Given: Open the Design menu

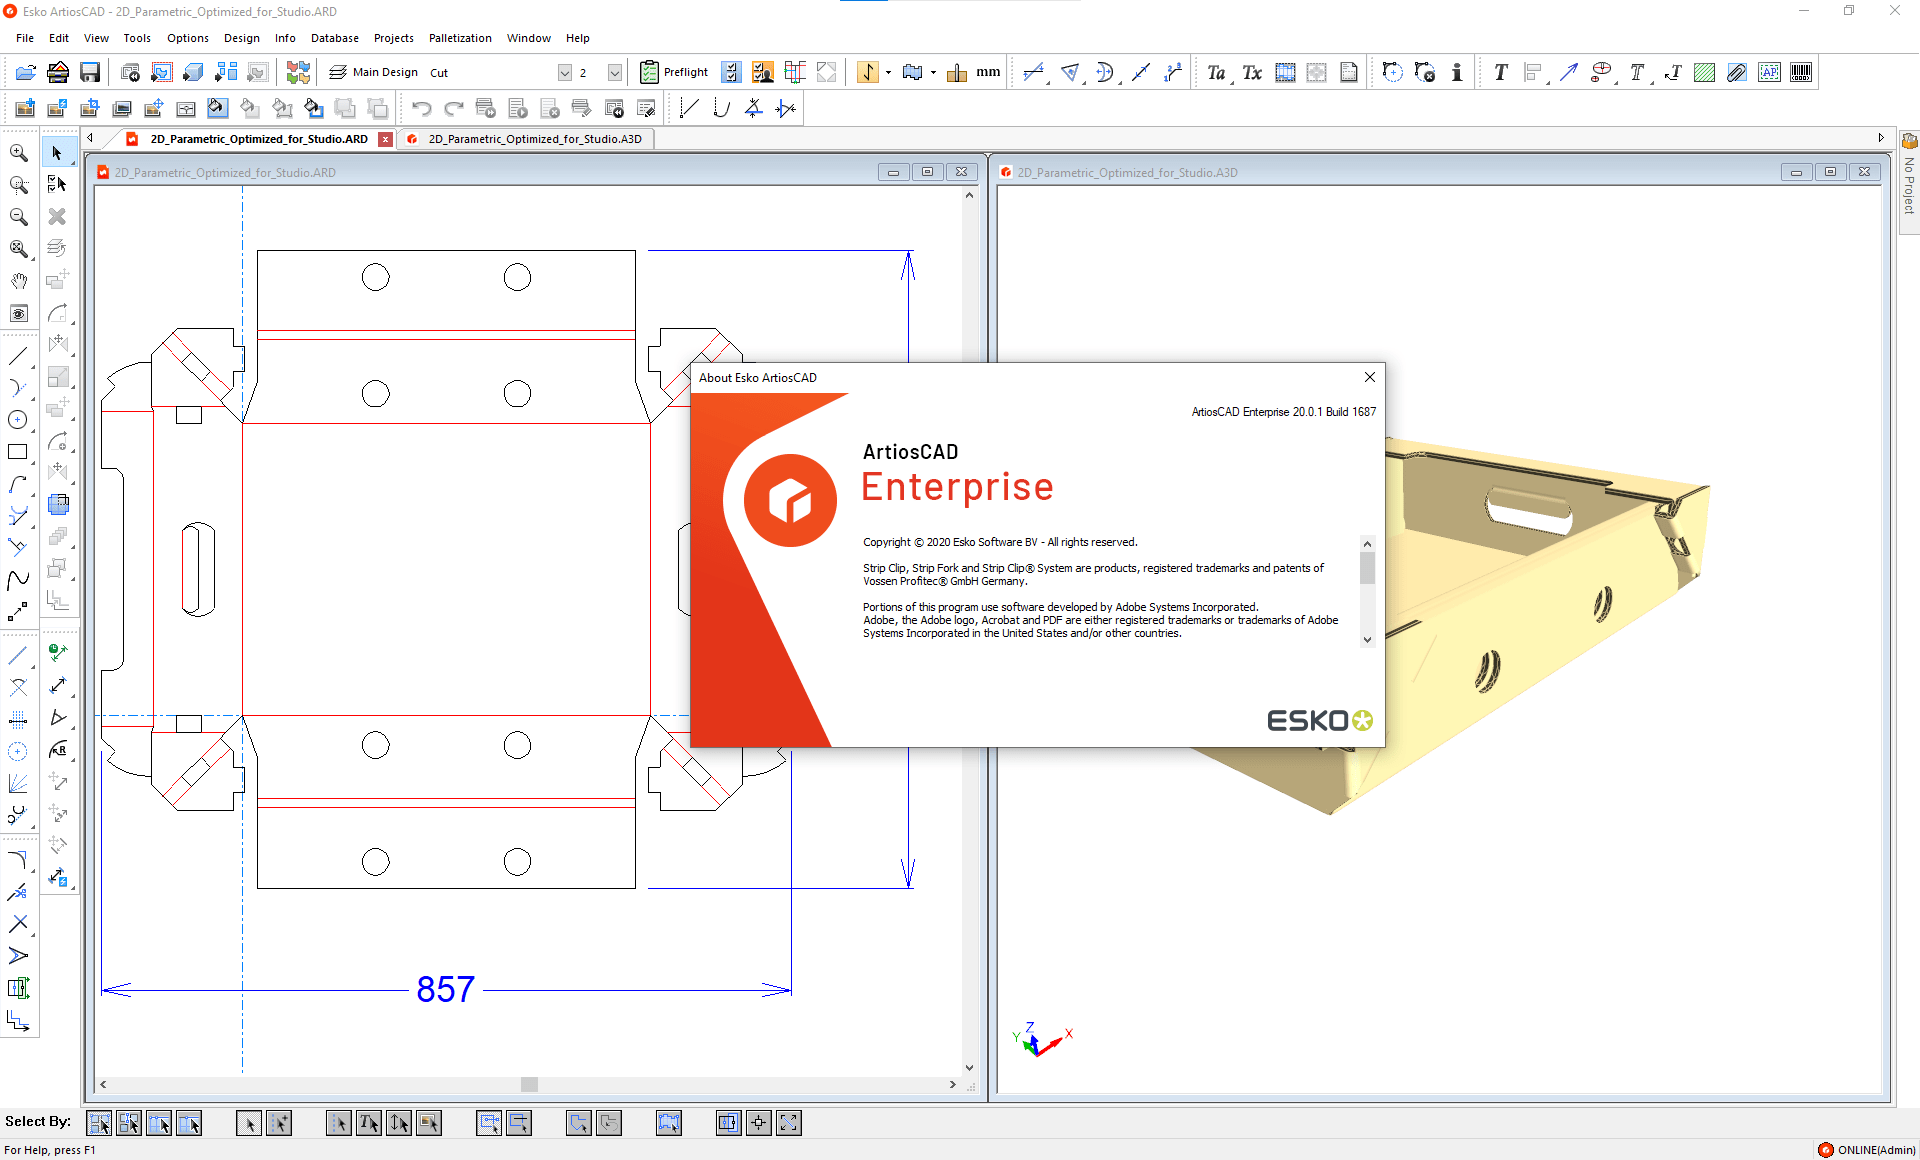Looking at the screenshot, I should pos(241,38).
